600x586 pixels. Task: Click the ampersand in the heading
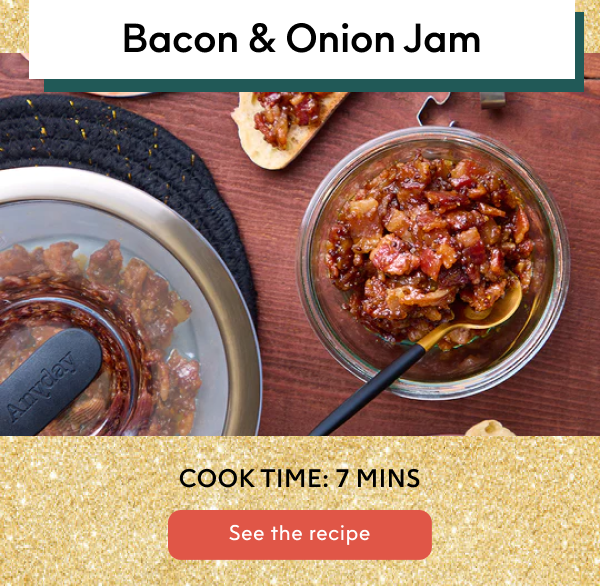pos(262,38)
